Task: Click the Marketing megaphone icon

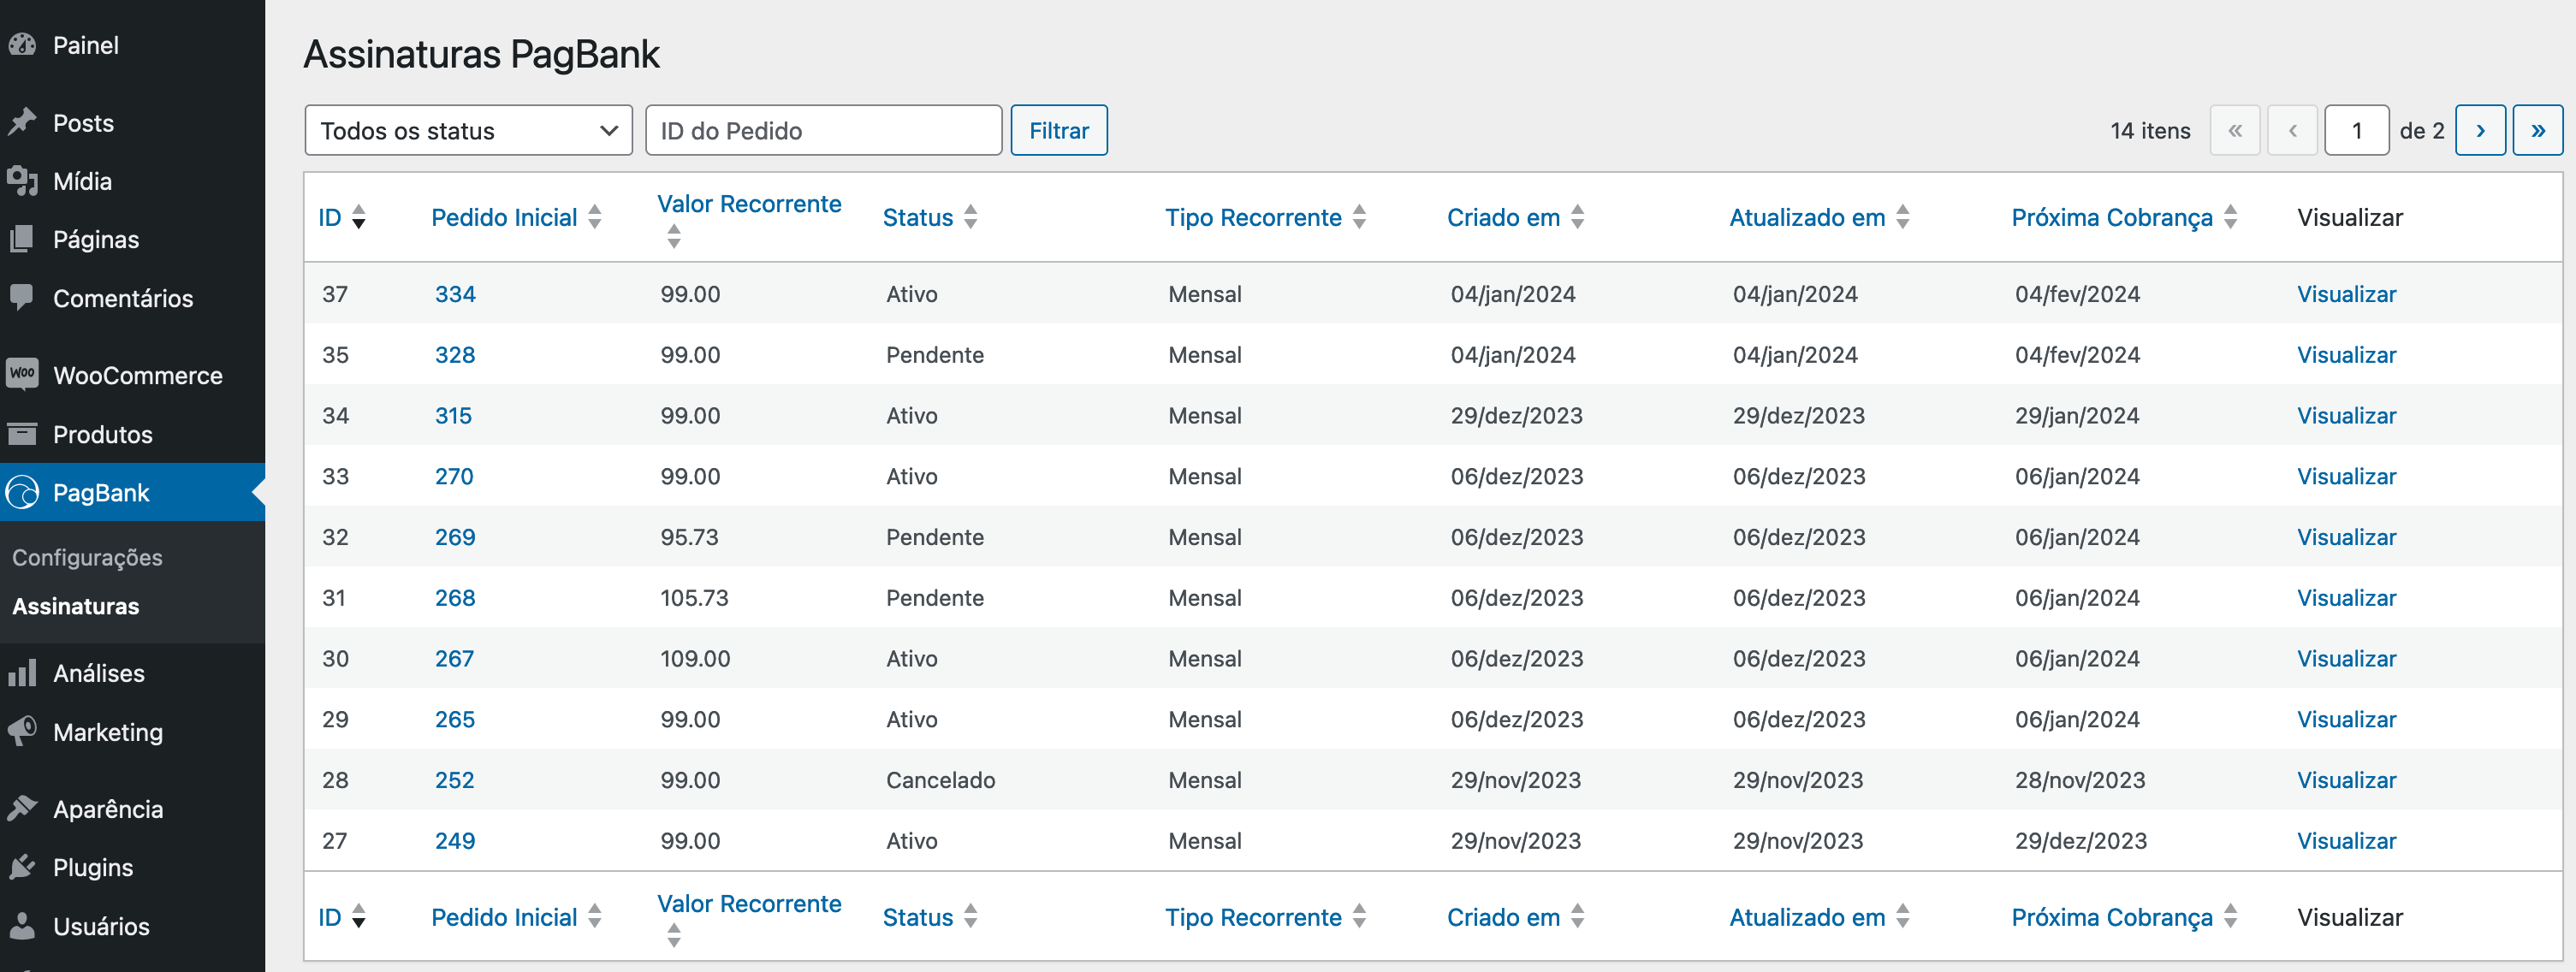Action: click(22, 731)
